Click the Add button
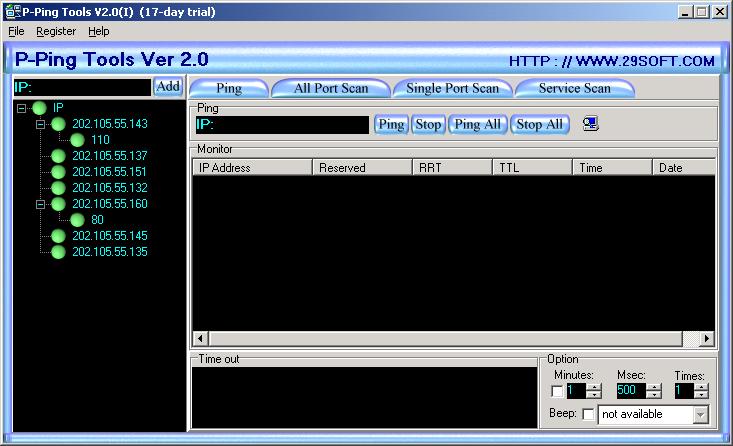The height and width of the screenshot is (446, 733). (x=168, y=86)
